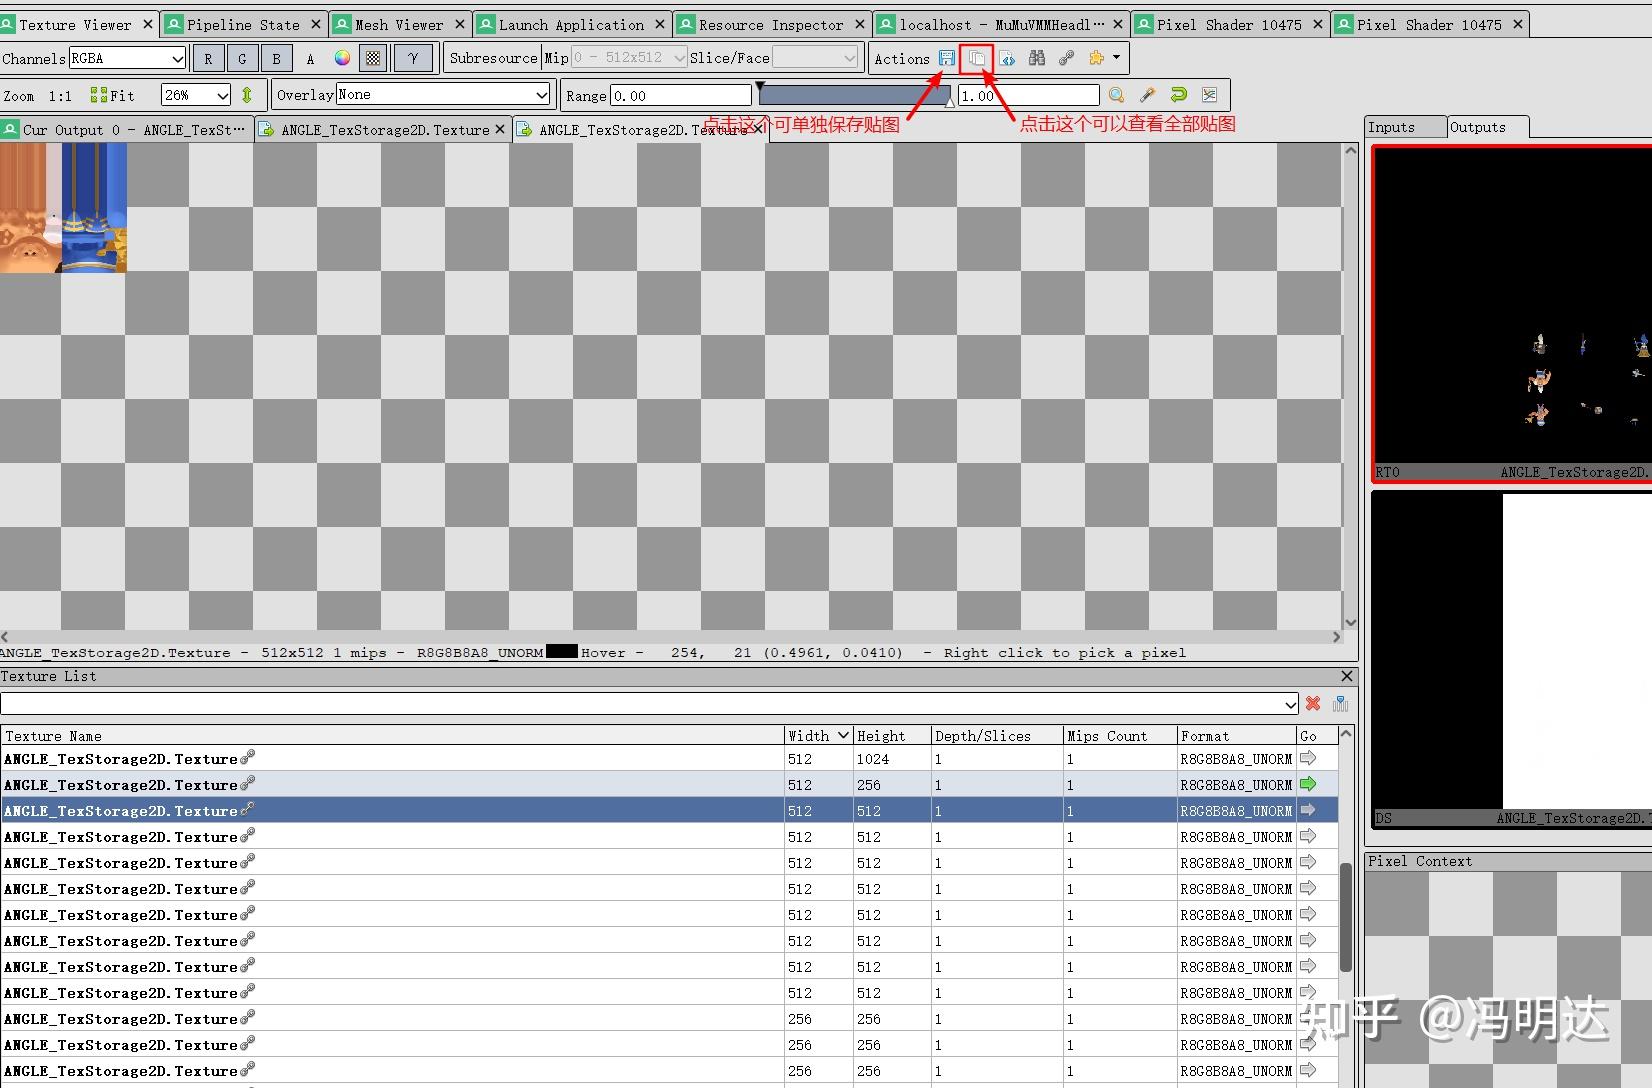Sort by Width column header

(x=817, y=736)
